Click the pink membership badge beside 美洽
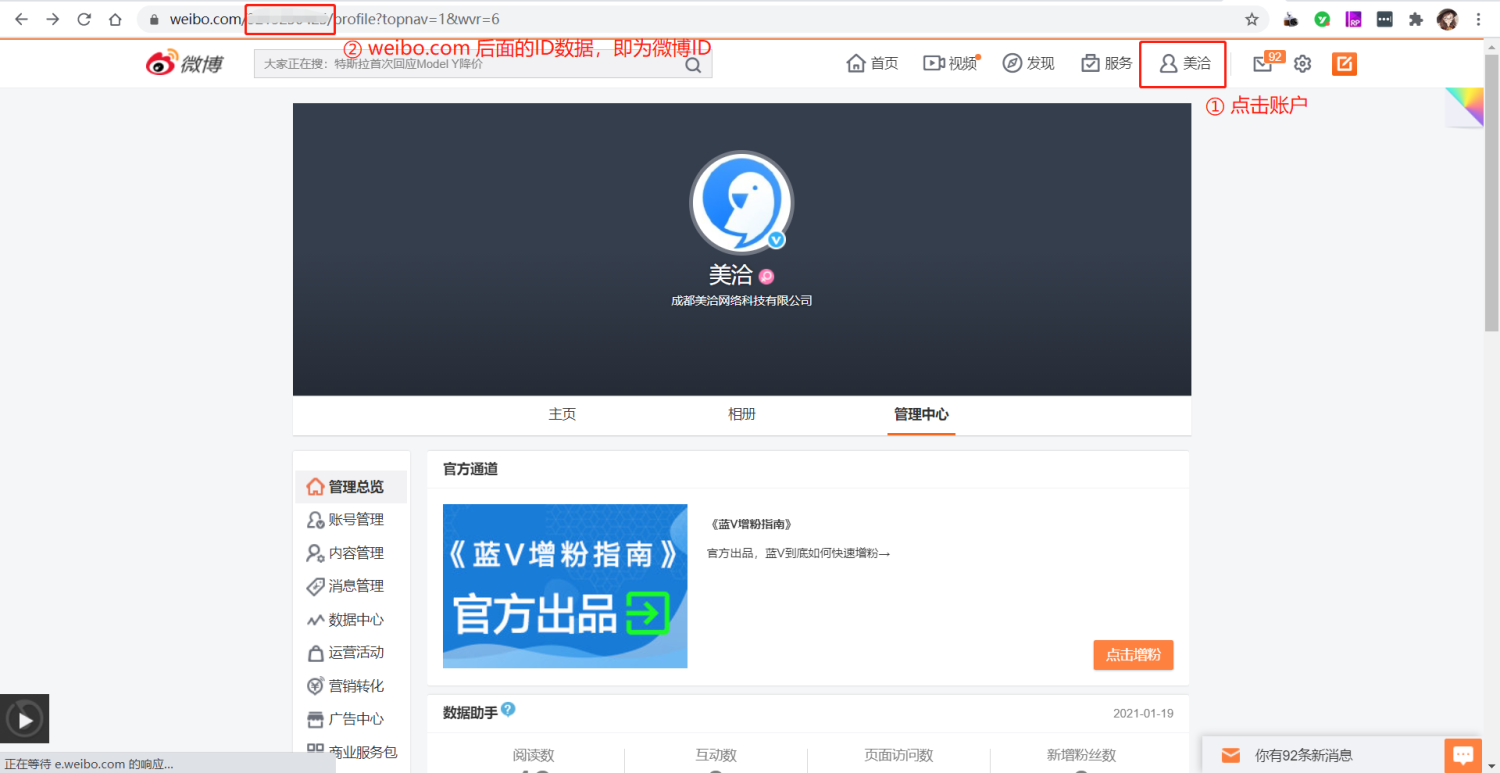Screen dimensions: 1500x773 (766, 277)
